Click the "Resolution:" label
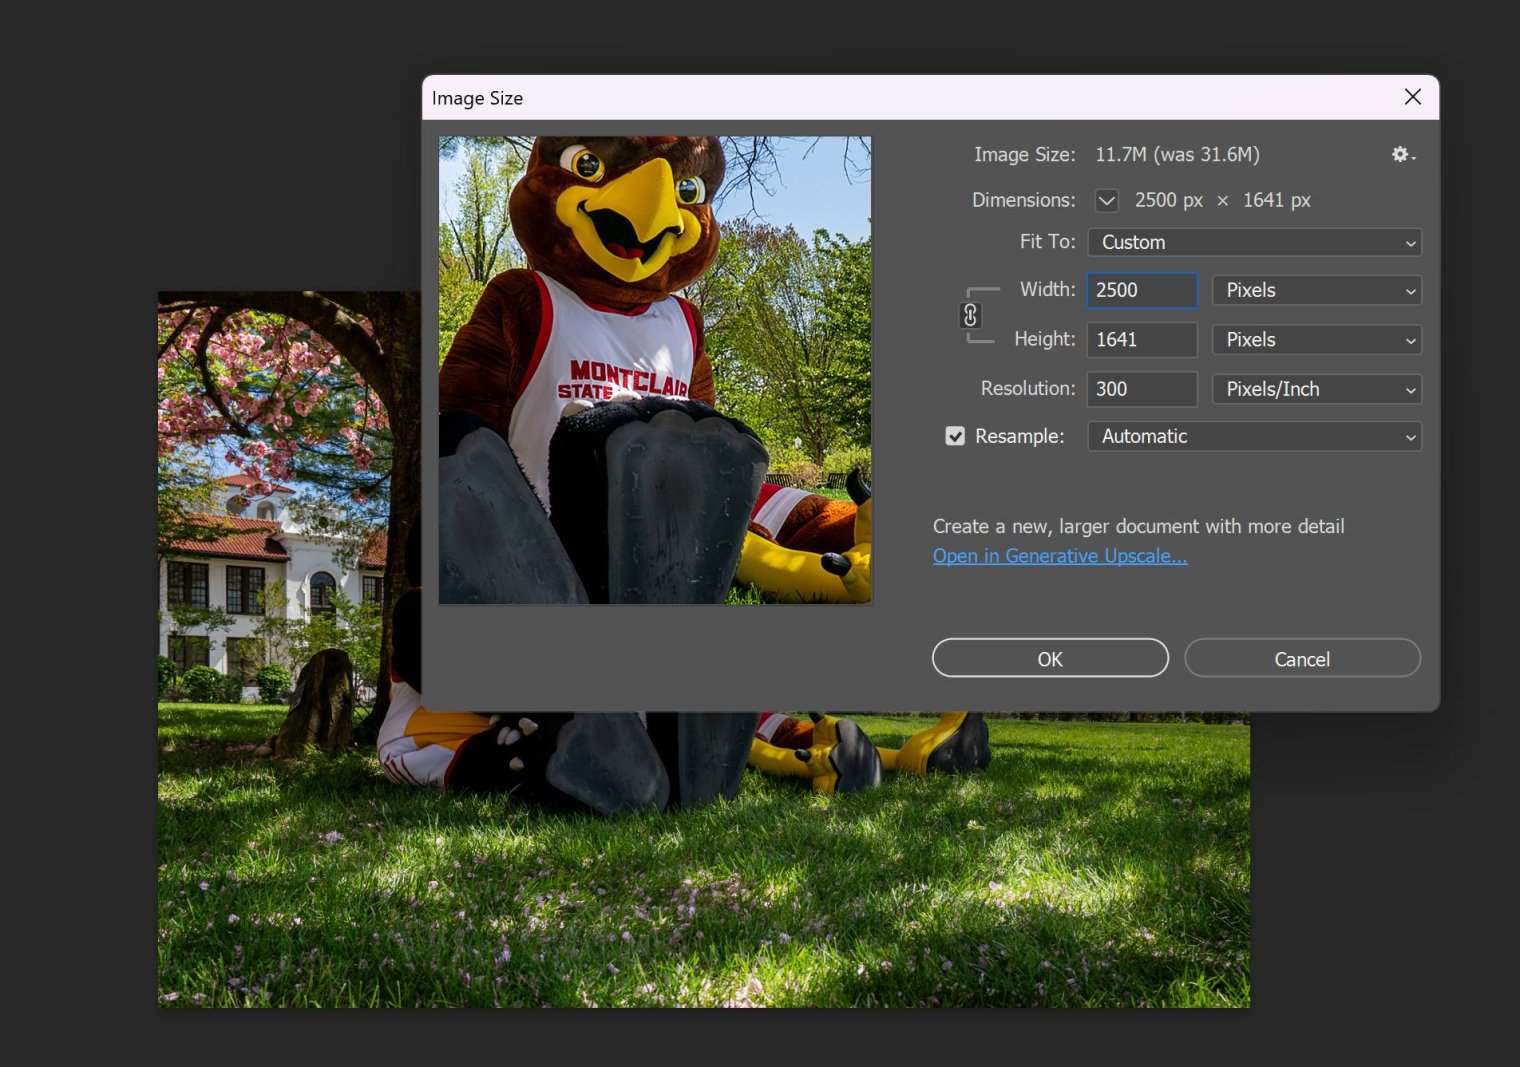This screenshot has width=1520, height=1067. 1028,389
